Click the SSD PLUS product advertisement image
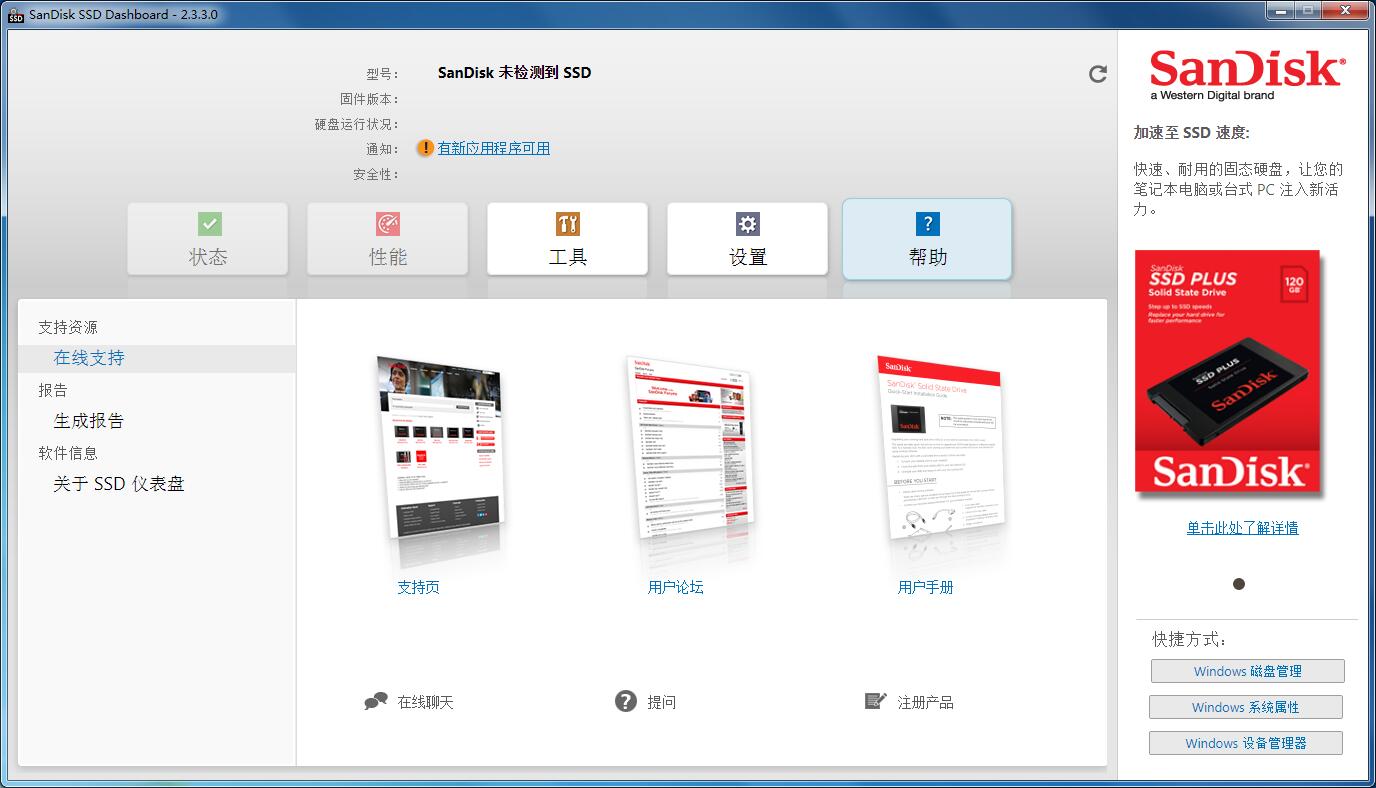The width and height of the screenshot is (1376, 788). [1227, 372]
